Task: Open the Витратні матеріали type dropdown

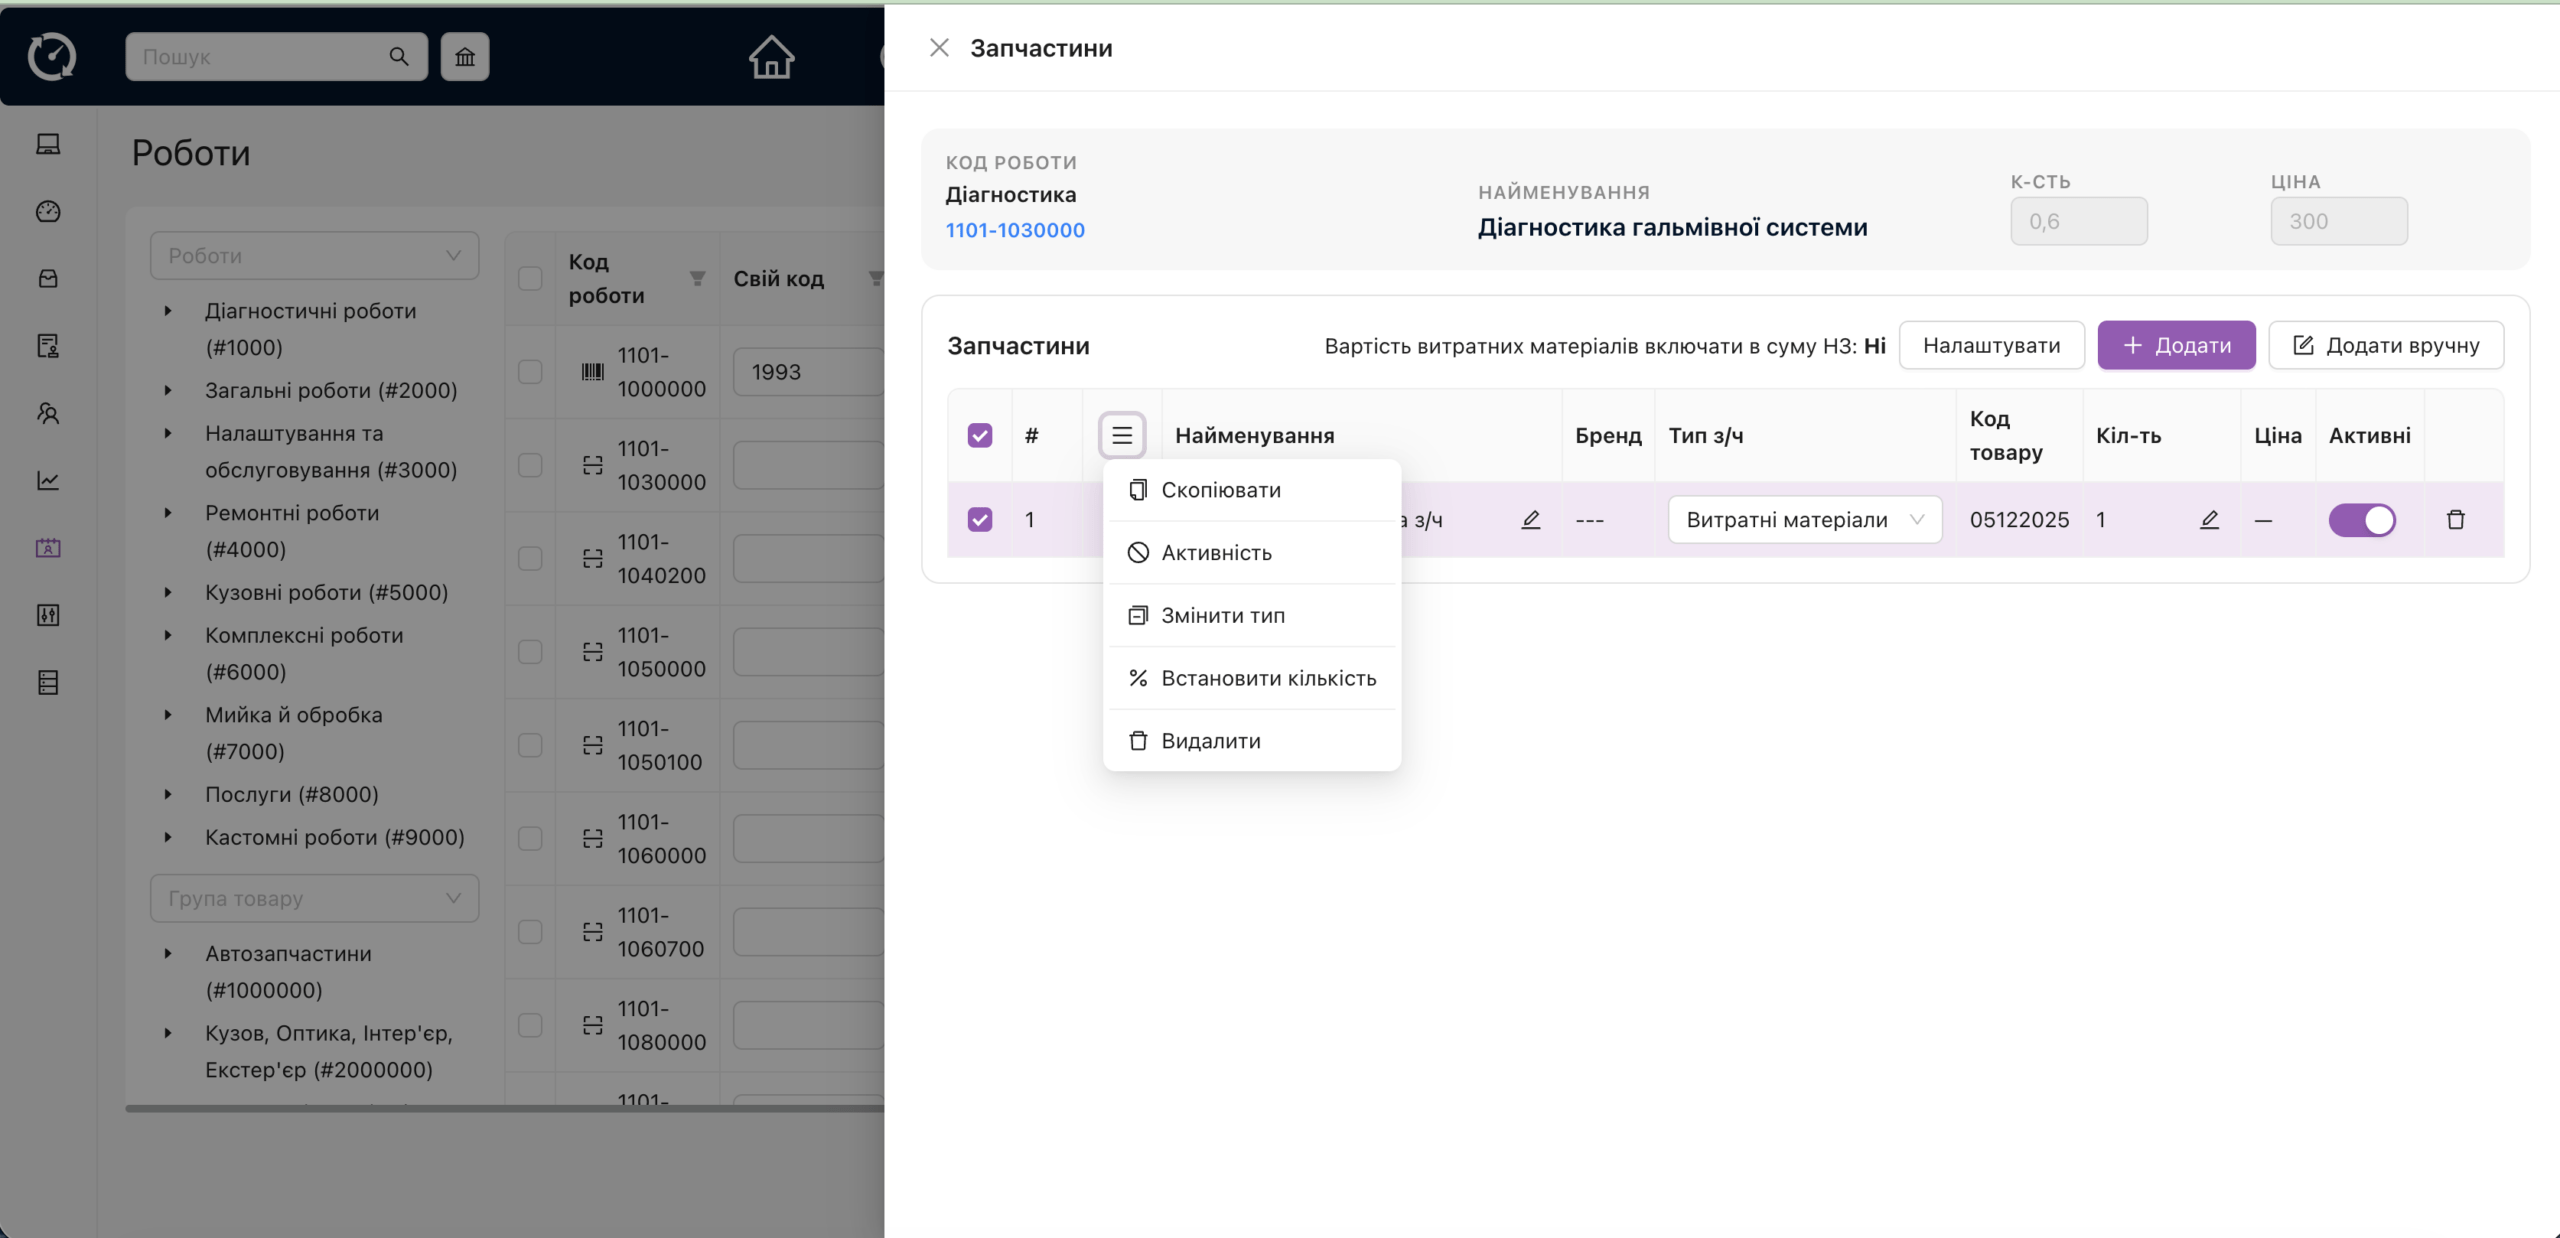Action: pyautogui.click(x=1804, y=520)
